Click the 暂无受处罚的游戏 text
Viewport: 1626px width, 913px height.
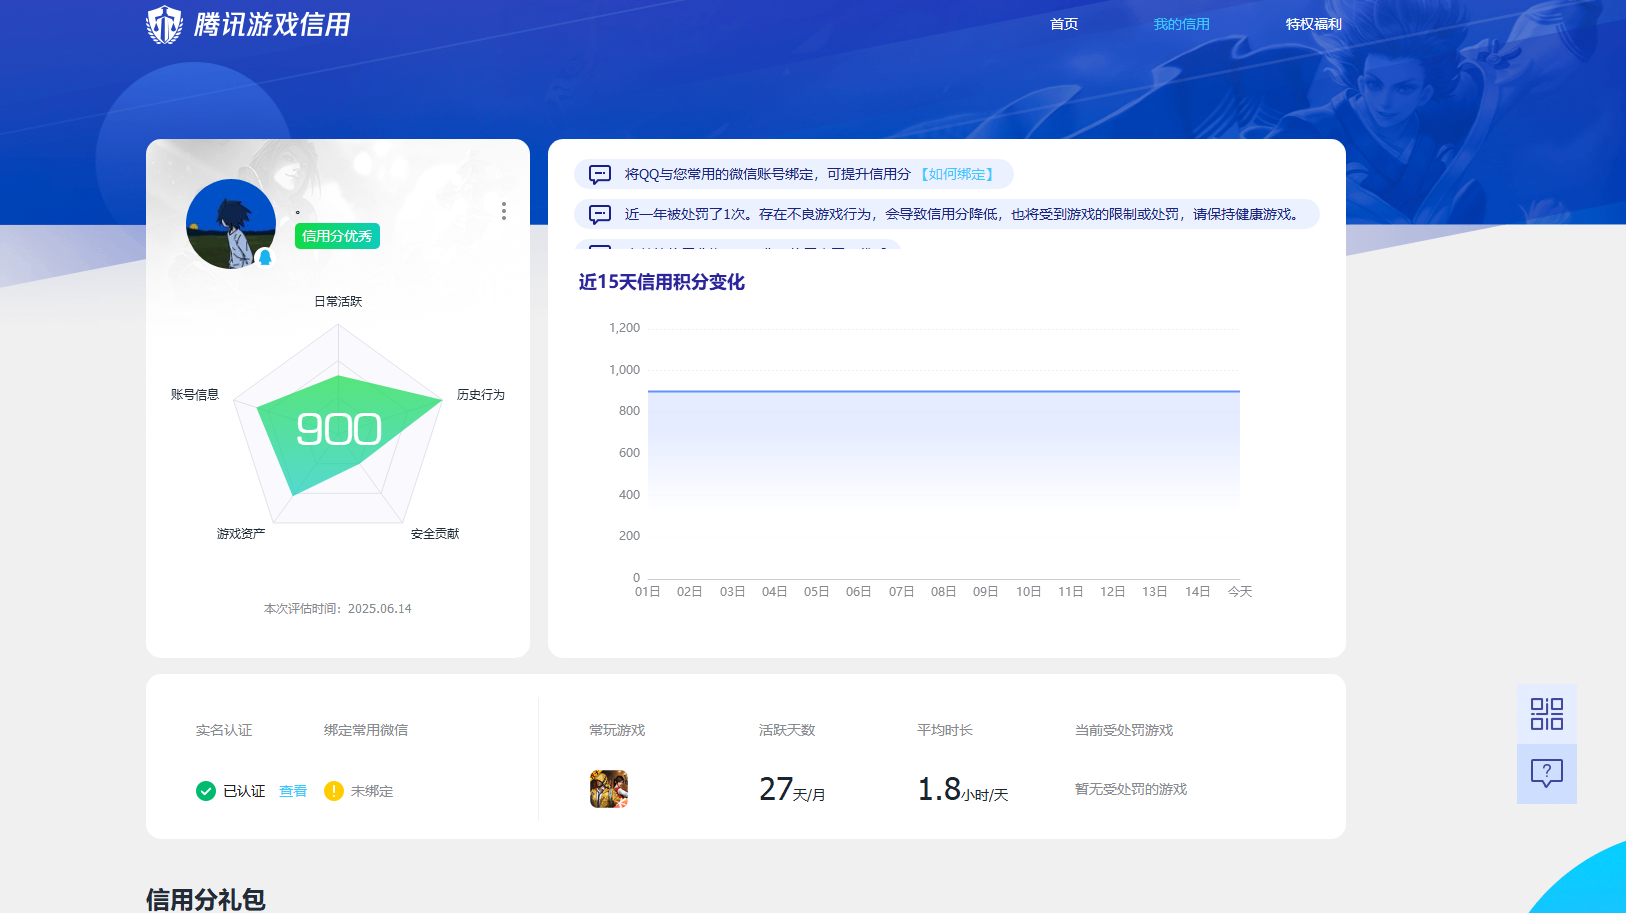(1131, 789)
